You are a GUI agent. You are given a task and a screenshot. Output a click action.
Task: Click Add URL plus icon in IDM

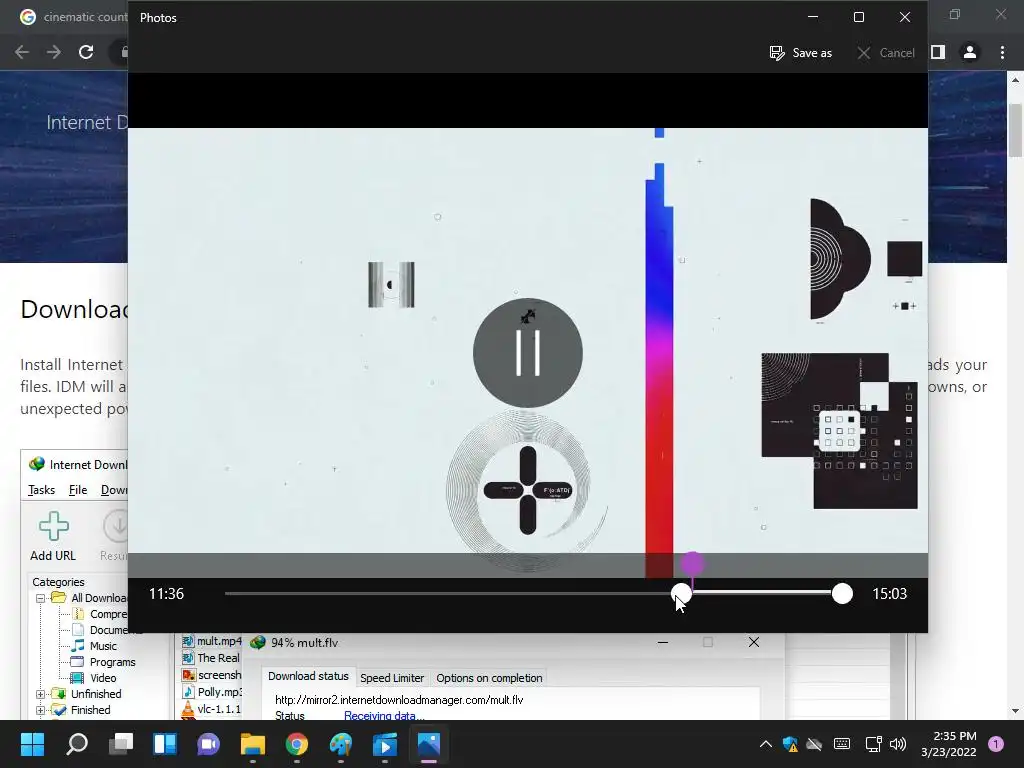tap(54, 526)
